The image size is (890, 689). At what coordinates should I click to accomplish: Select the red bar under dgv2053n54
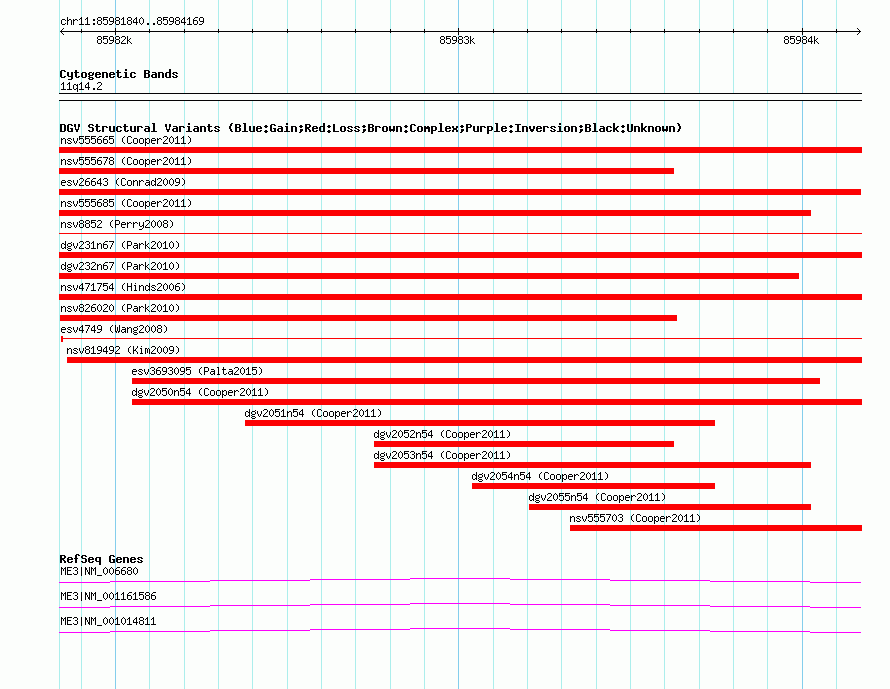[x=592, y=465]
